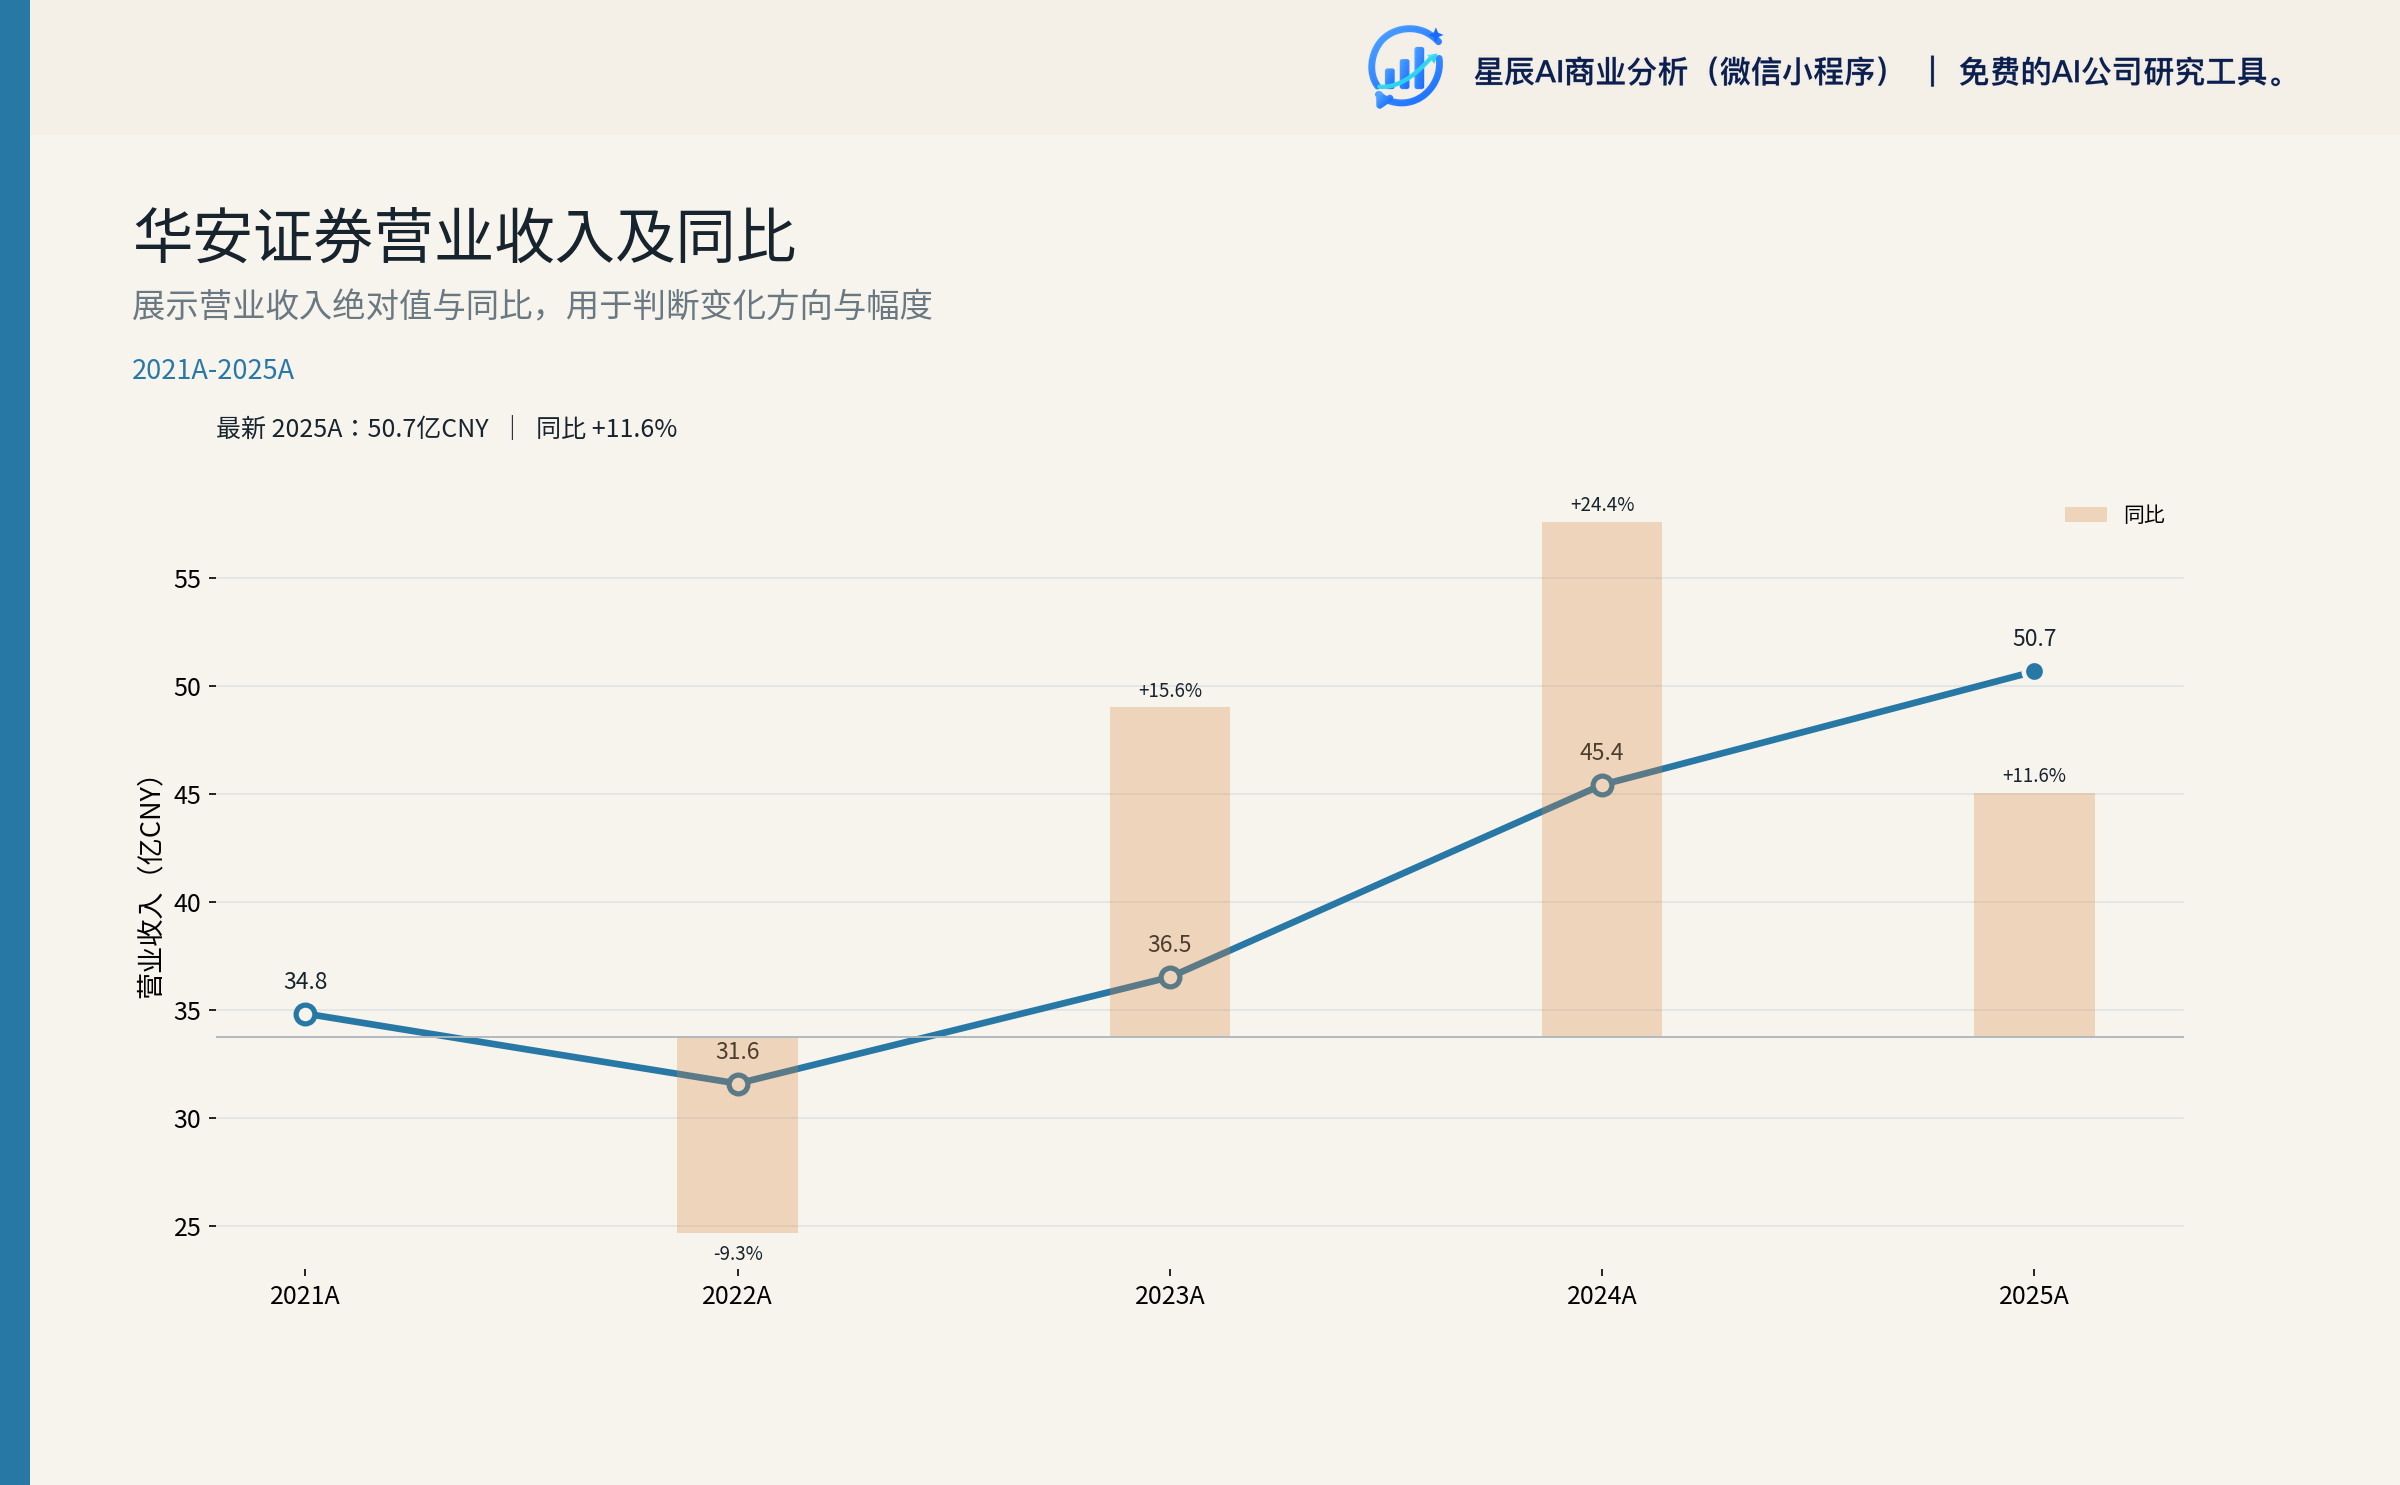The height and width of the screenshot is (1485, 2400).
Task: Click the 星辰AI商业分析（微信小程序）header text
Action: (x=1684, y=72)
